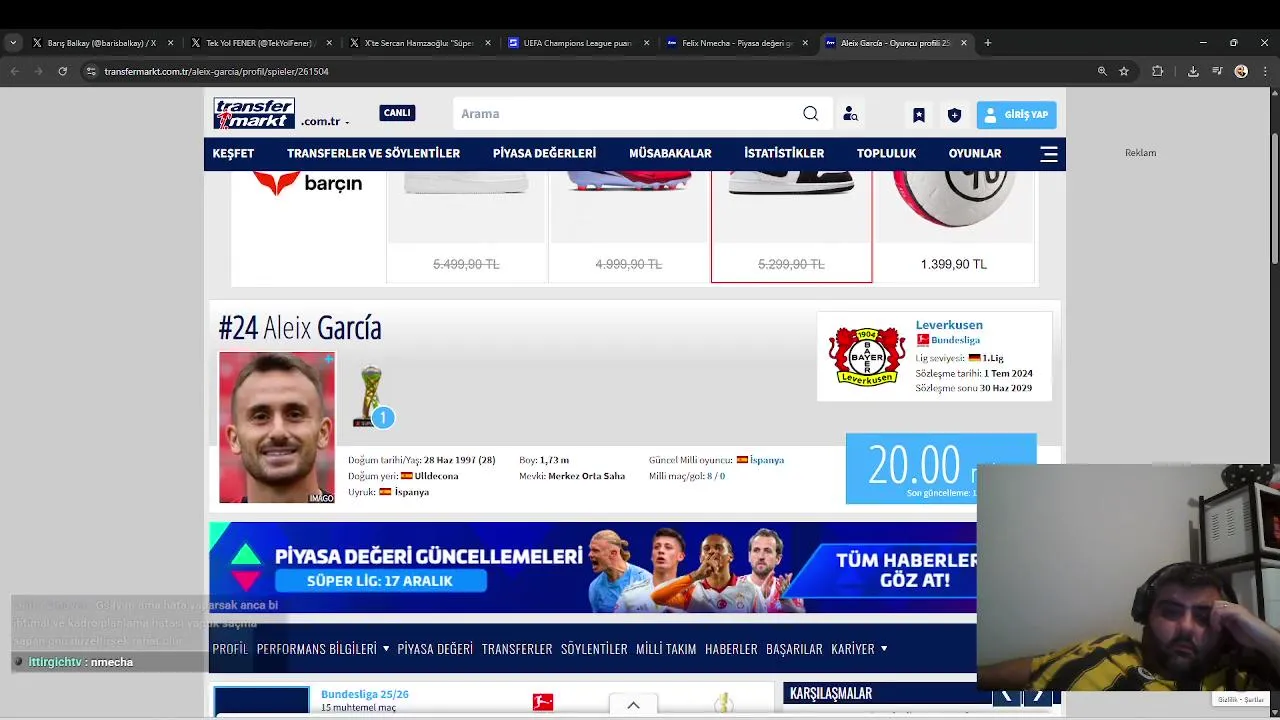Image resolution: width=1280 pixels, height=720 pixels.
Task: Click the CANLI live button
Action: click(397, 113)
